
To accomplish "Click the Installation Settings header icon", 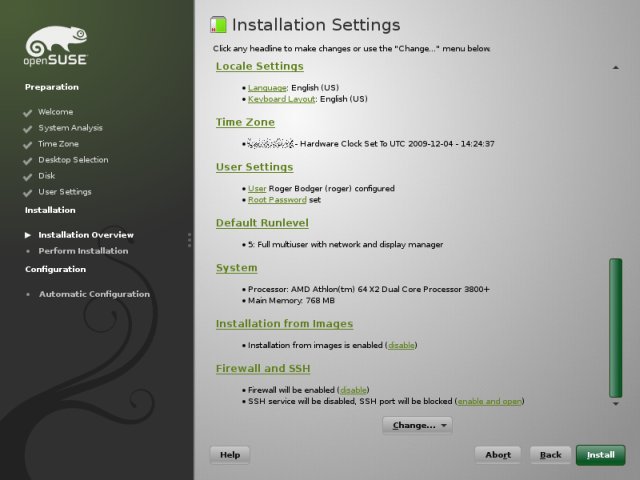I will 218,24.
